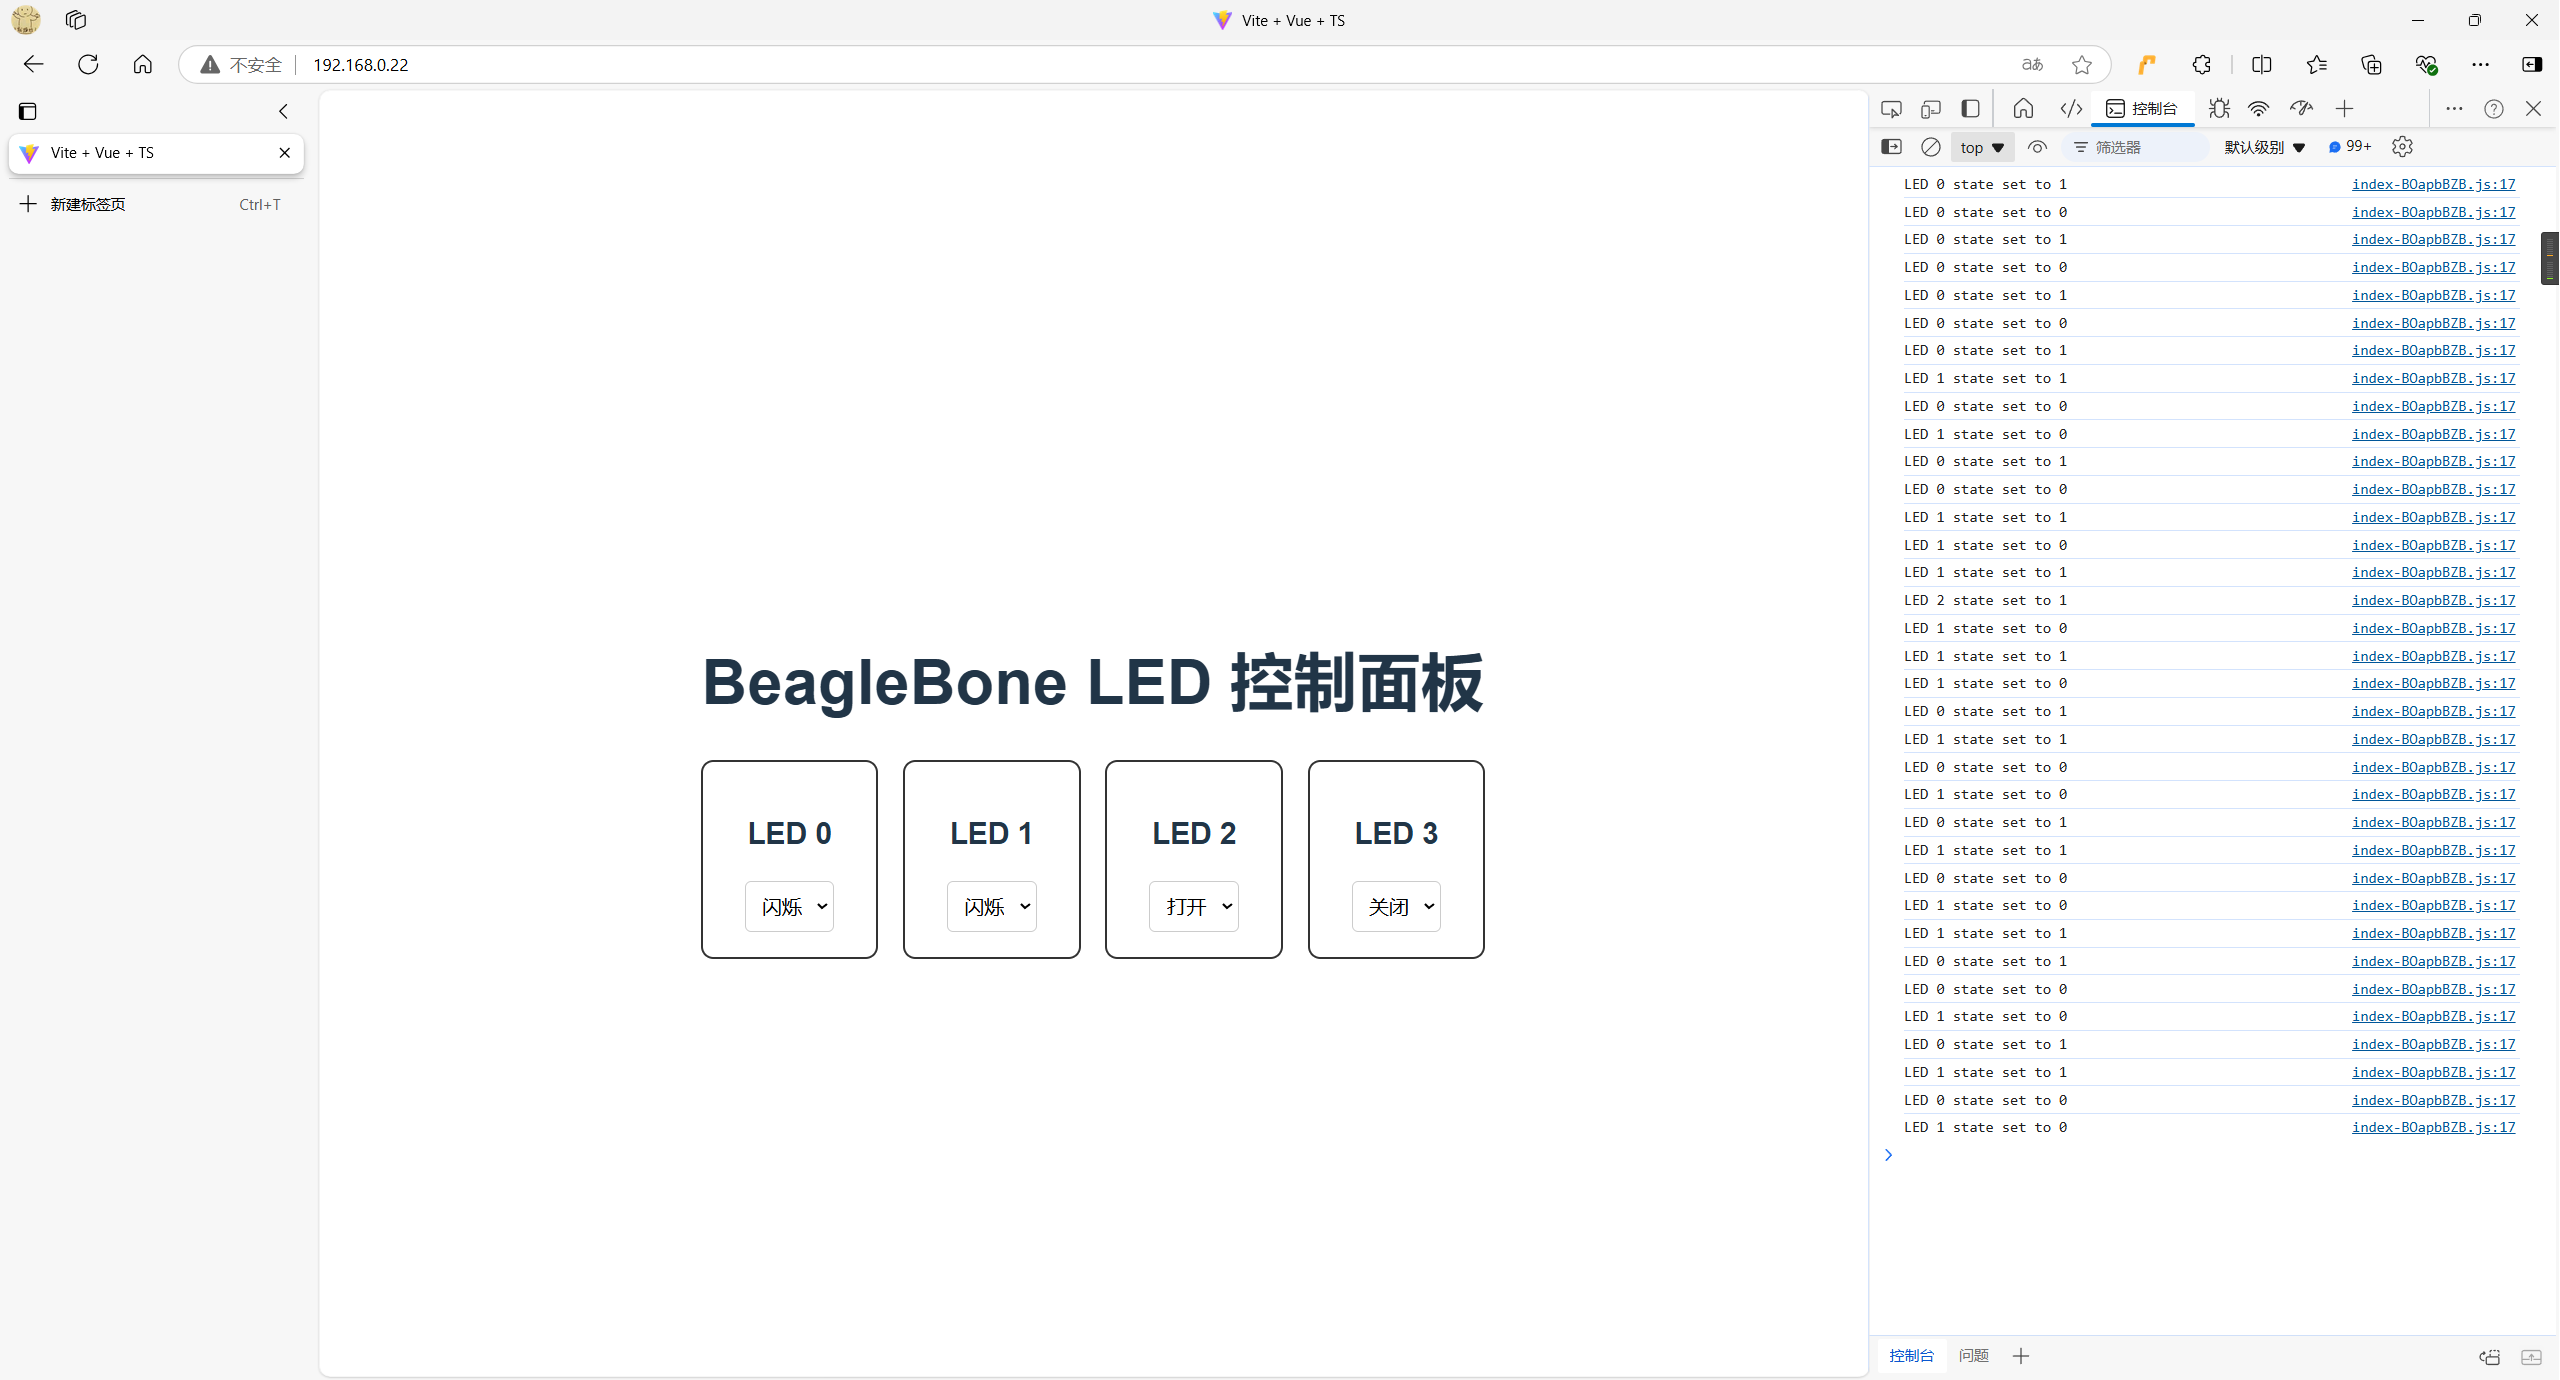Collapse the vertical tabs pane
The image size is (2560, 1380).
[x=283, y=111]
